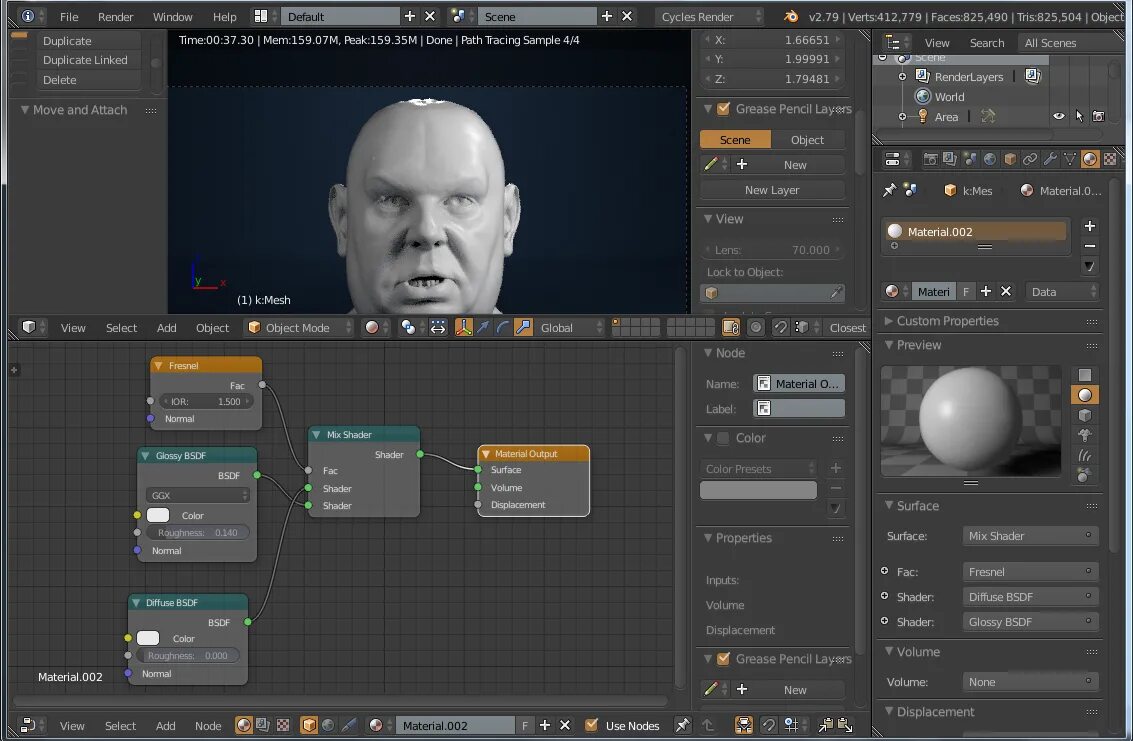Screen dimensions: 1133x741
Task: Toggle Grease Pencil Layers checkbox in viewport panel
Action: click(x=723, y=109)
